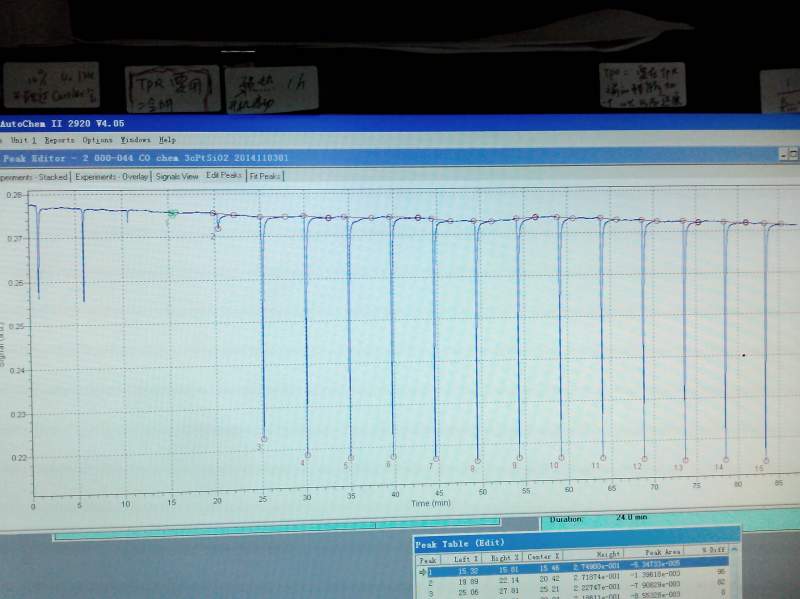
Task: Select peak 4 minimum marker on chart
Action: (308, 455)
